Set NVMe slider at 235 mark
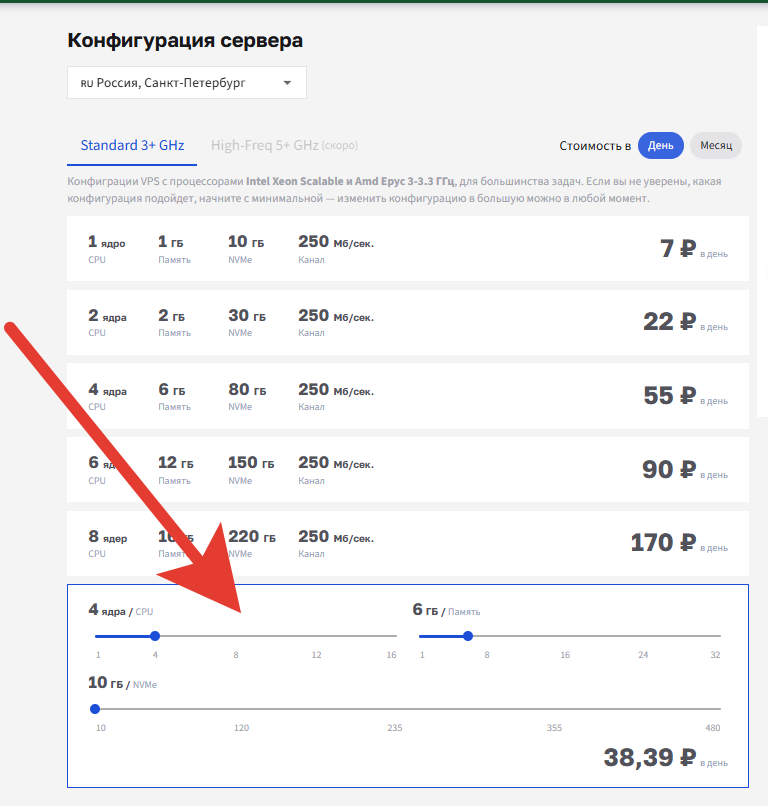This screenshot has height=806, width=768. click(395, 709)
